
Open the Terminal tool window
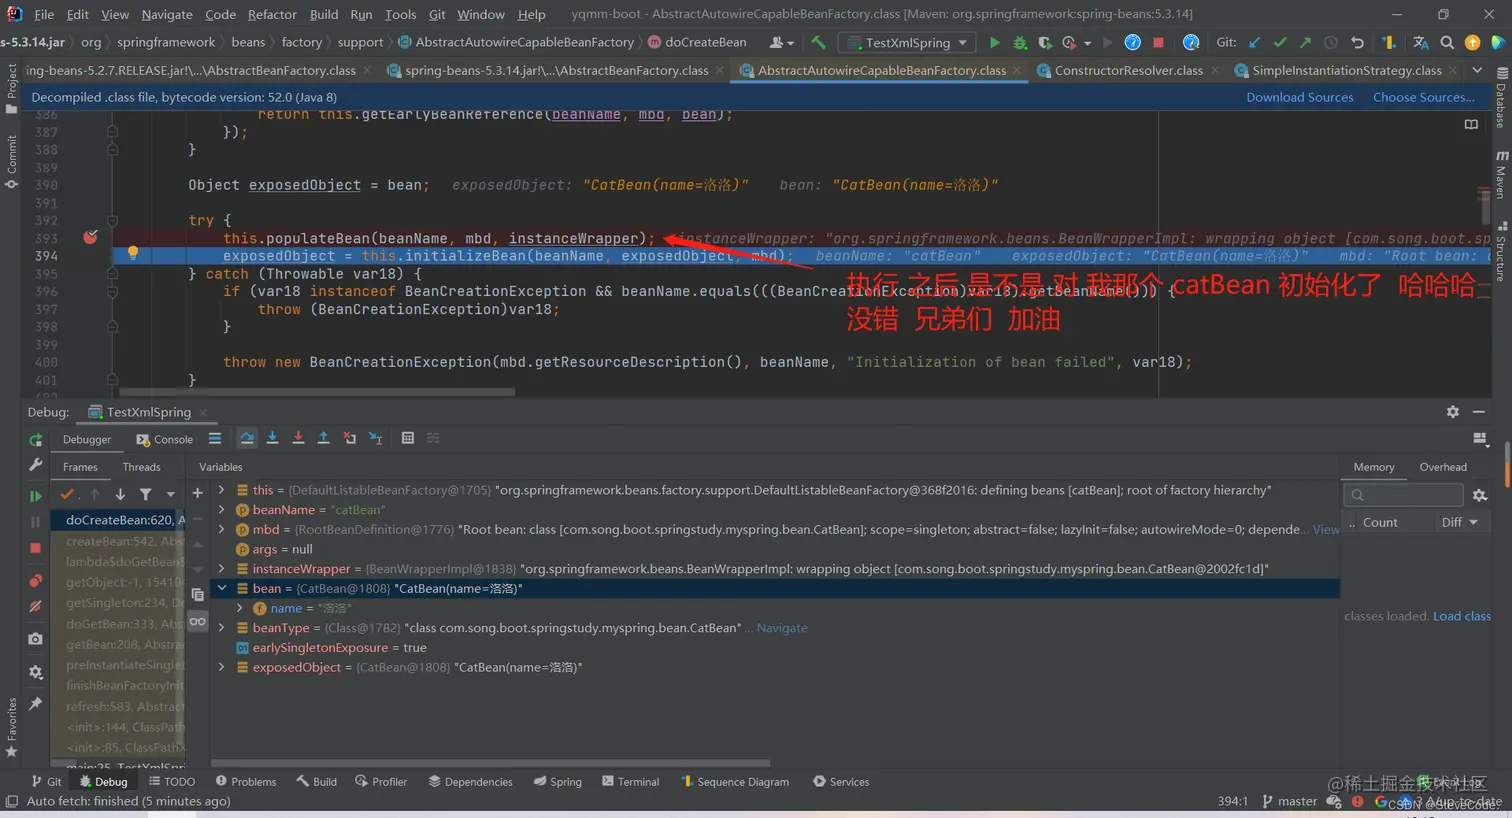[x=631, y=782]
